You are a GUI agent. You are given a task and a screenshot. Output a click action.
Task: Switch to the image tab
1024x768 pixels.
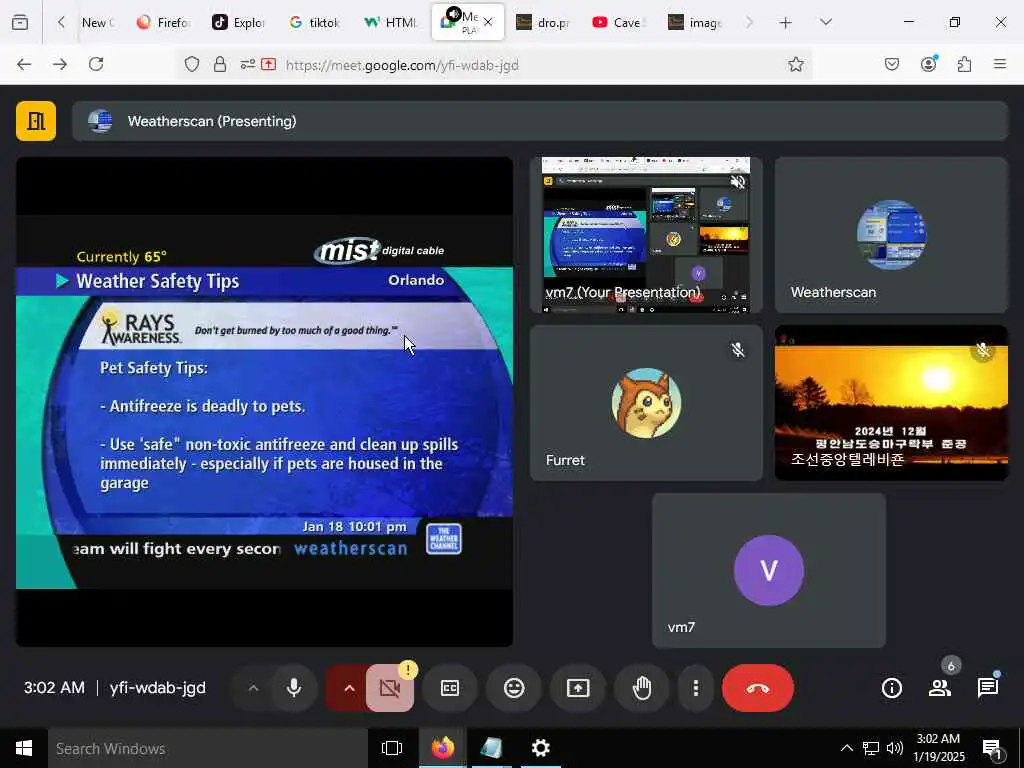pos(695,23)
